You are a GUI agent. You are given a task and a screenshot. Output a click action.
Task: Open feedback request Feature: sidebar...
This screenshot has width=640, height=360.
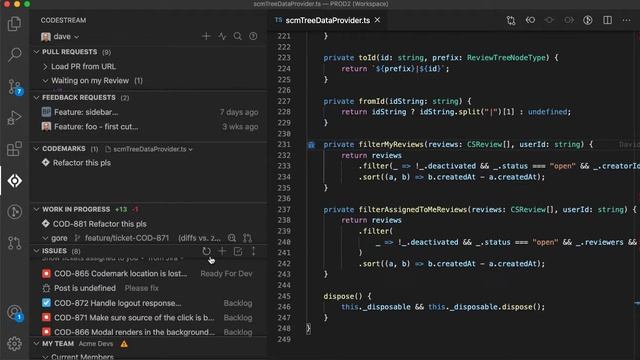(149, 112)
